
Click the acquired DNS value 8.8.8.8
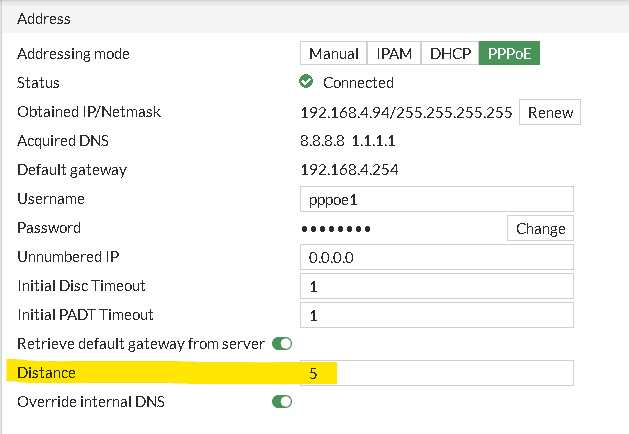point(322,141)
